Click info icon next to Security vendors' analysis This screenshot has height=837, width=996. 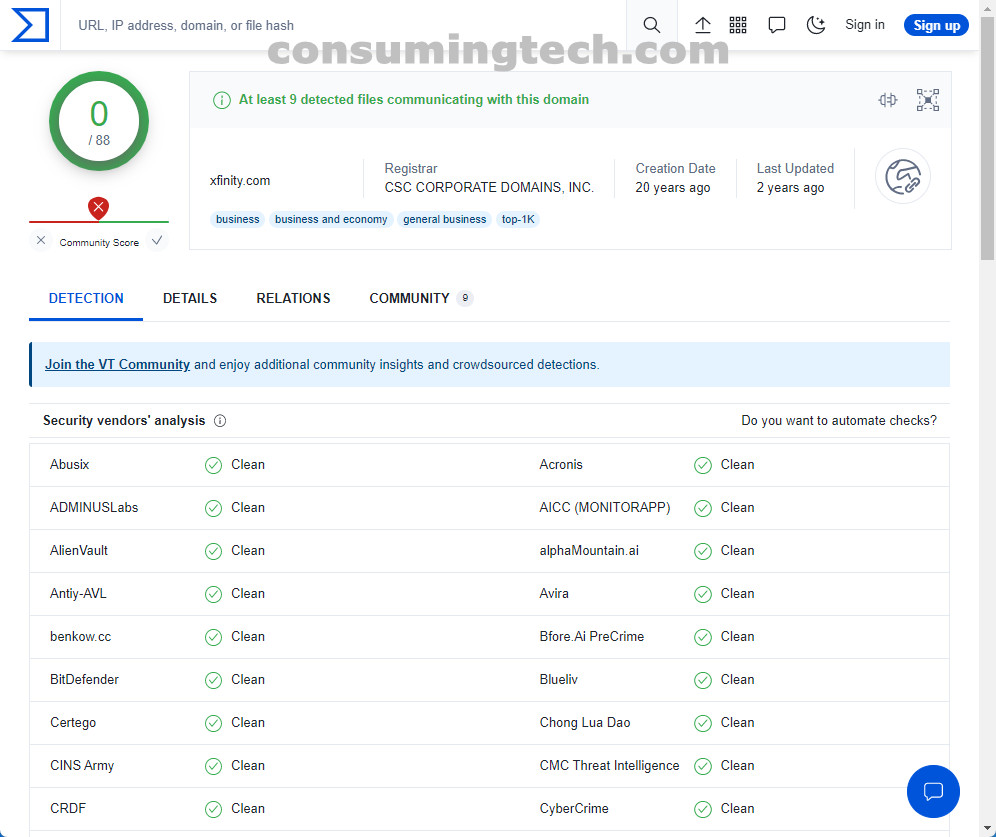pyautogui.click(x=220, y=420)
